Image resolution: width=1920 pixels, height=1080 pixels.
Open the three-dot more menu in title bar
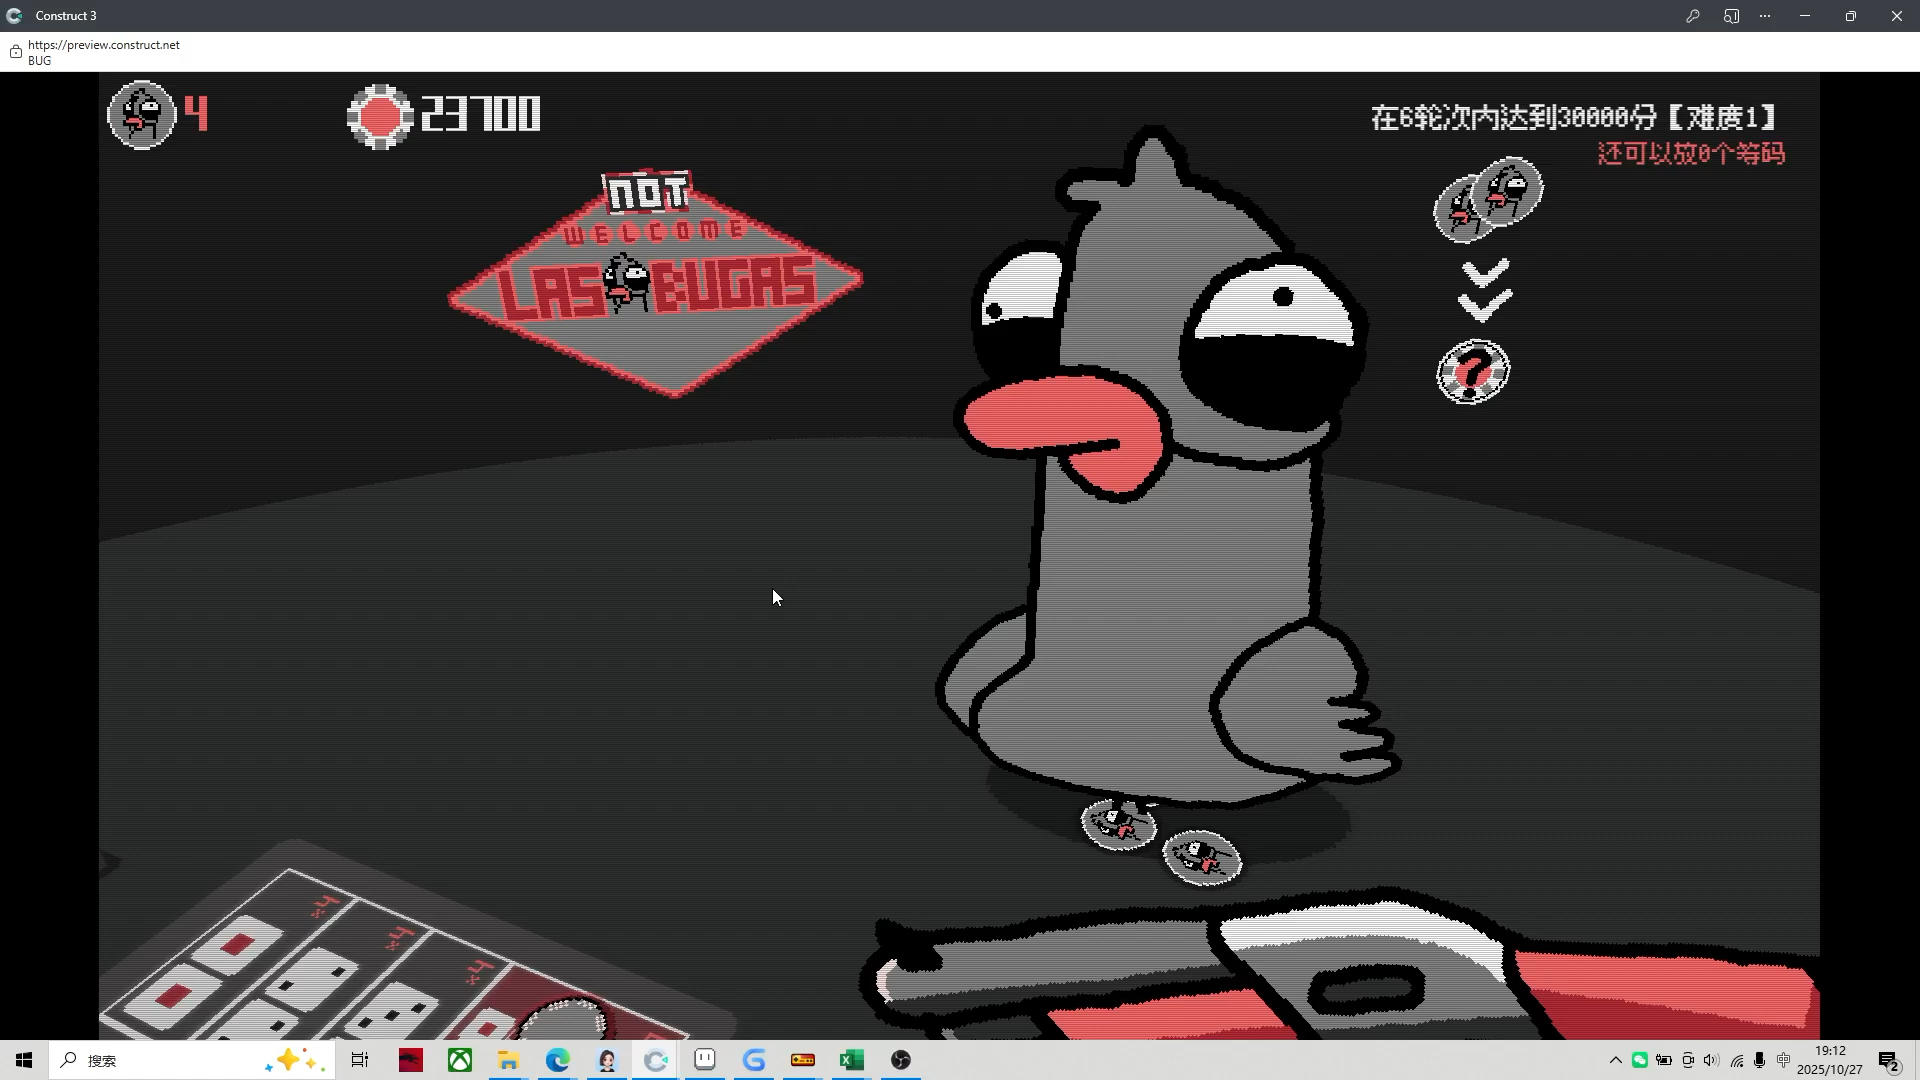1765,16
